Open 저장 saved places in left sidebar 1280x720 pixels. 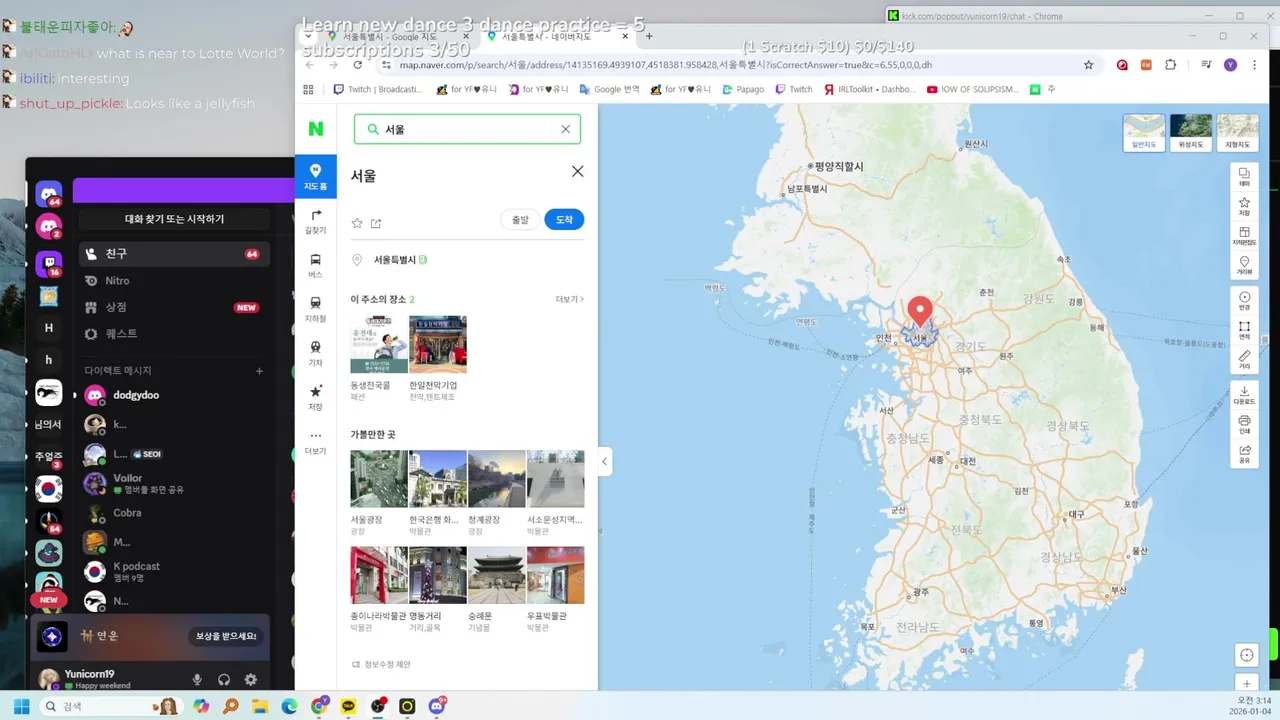315,397
